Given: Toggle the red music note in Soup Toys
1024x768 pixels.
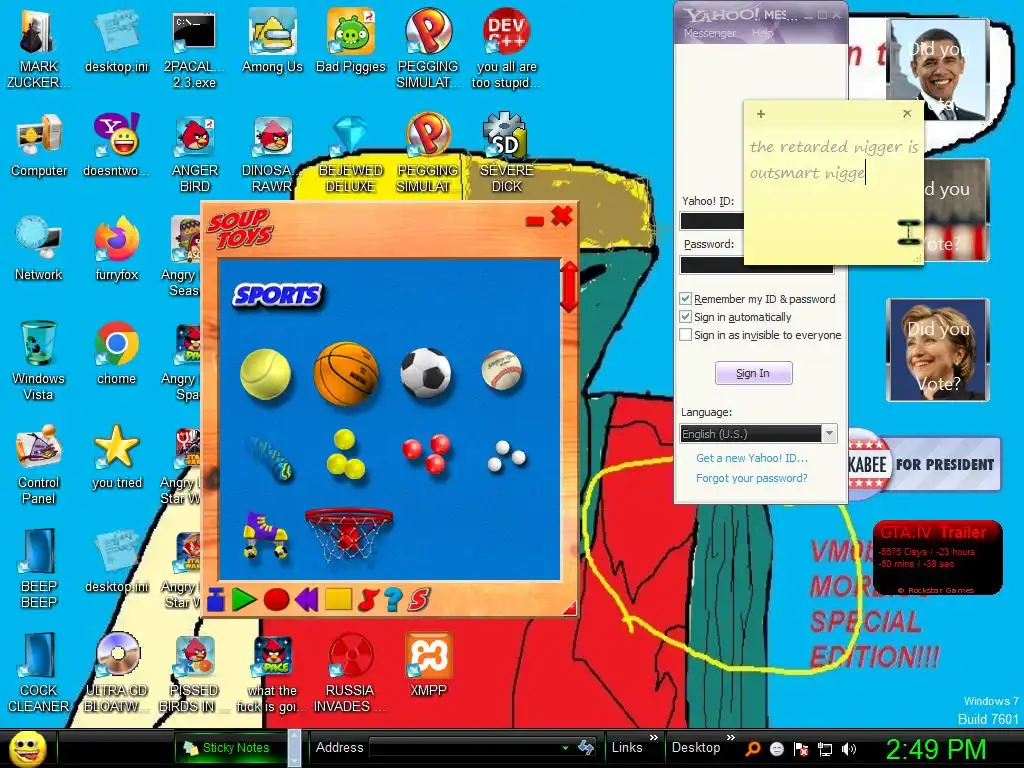Looking at the screenshot, I should (x=368, y=600).
